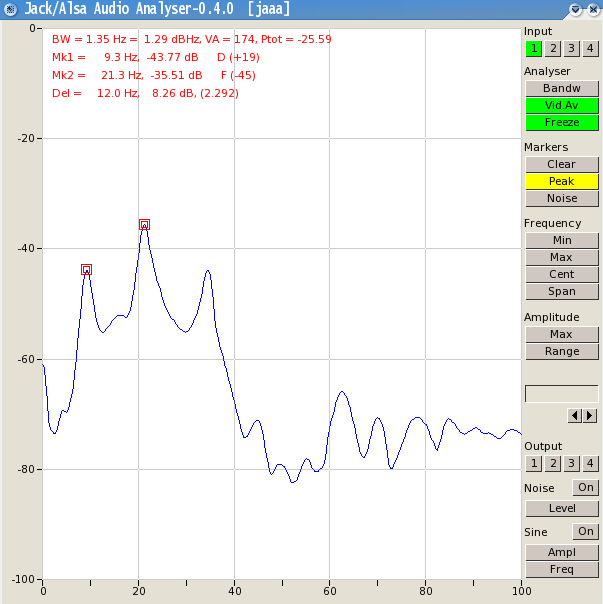The width and height of the screenshot is (603, 604).
Task: Click the Amplitude Max button
Action: click(562, 334)
